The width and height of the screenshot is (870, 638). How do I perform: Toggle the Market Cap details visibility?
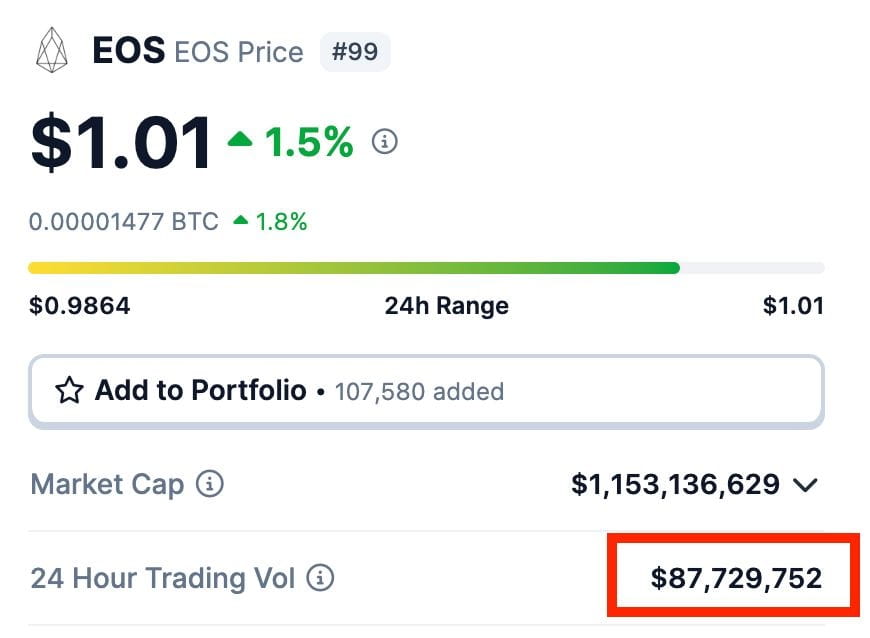(806, 485)
